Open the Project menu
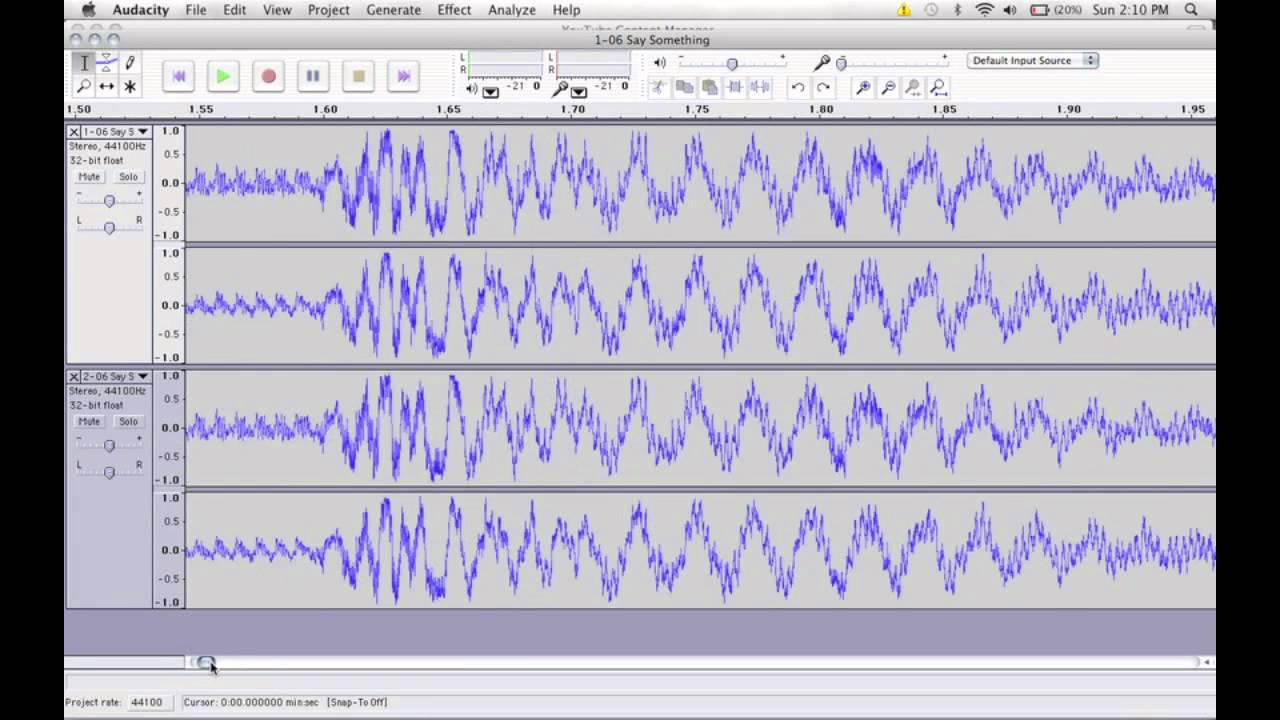Viewport: 1280px width, 720px height. 328,10
